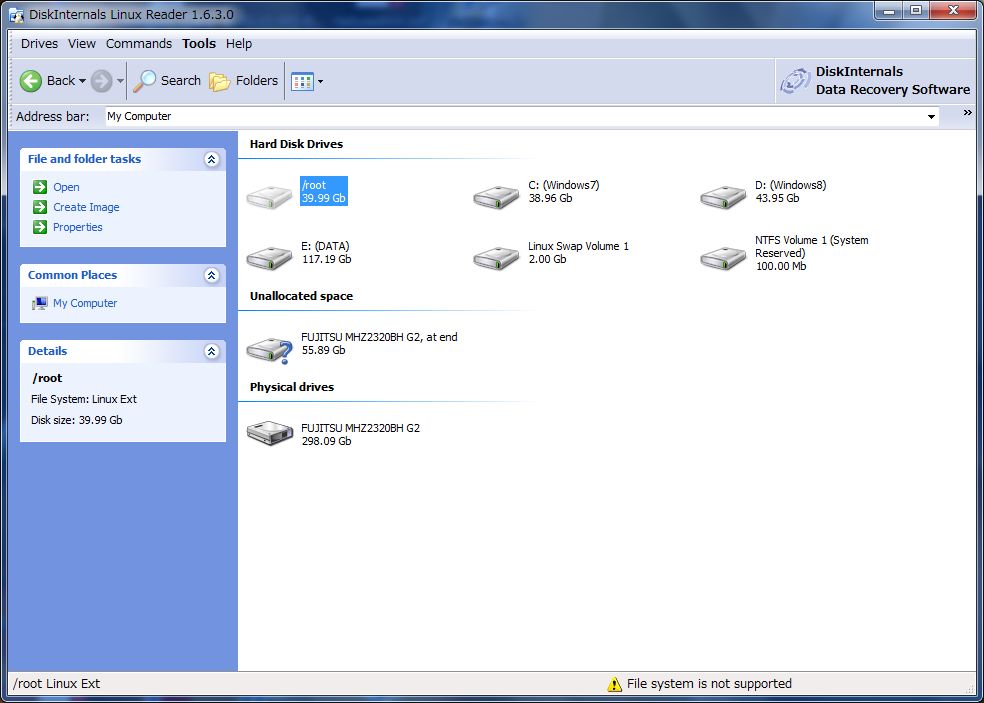Go to My Computer link in Common Places
The height and width of the screenshot is (703, 984).
tap(85, 303)
